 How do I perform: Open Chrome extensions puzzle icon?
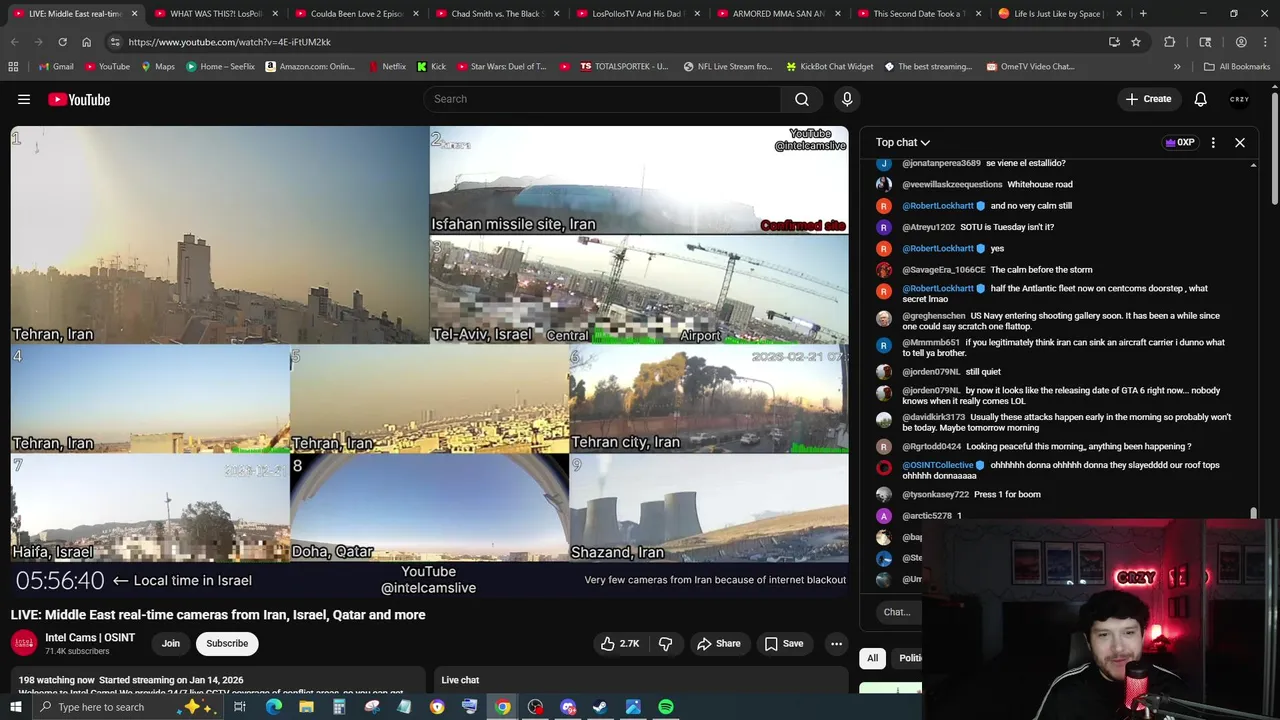click(x=1169, y=42)
